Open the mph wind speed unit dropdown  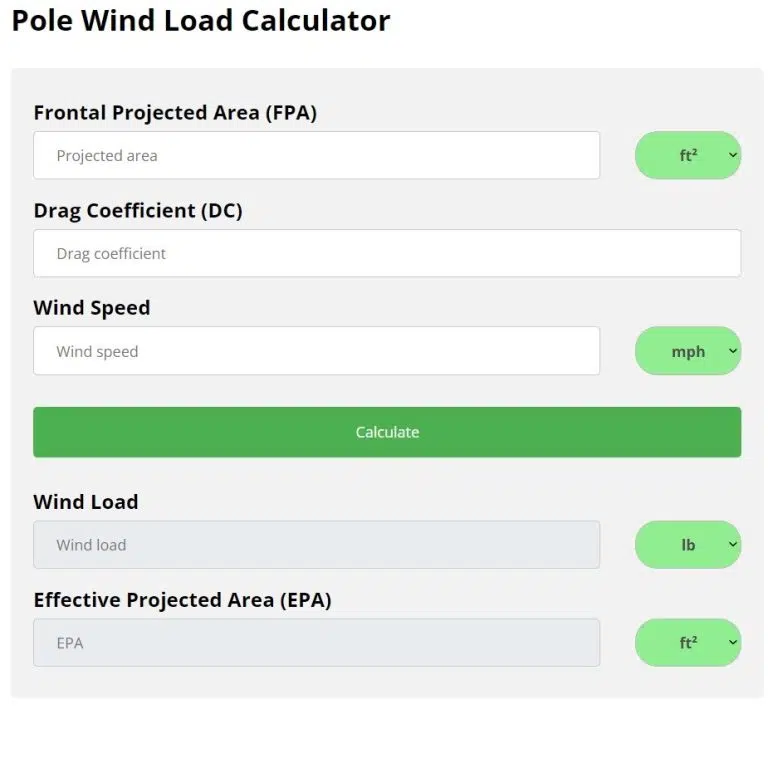pos(687,352)
